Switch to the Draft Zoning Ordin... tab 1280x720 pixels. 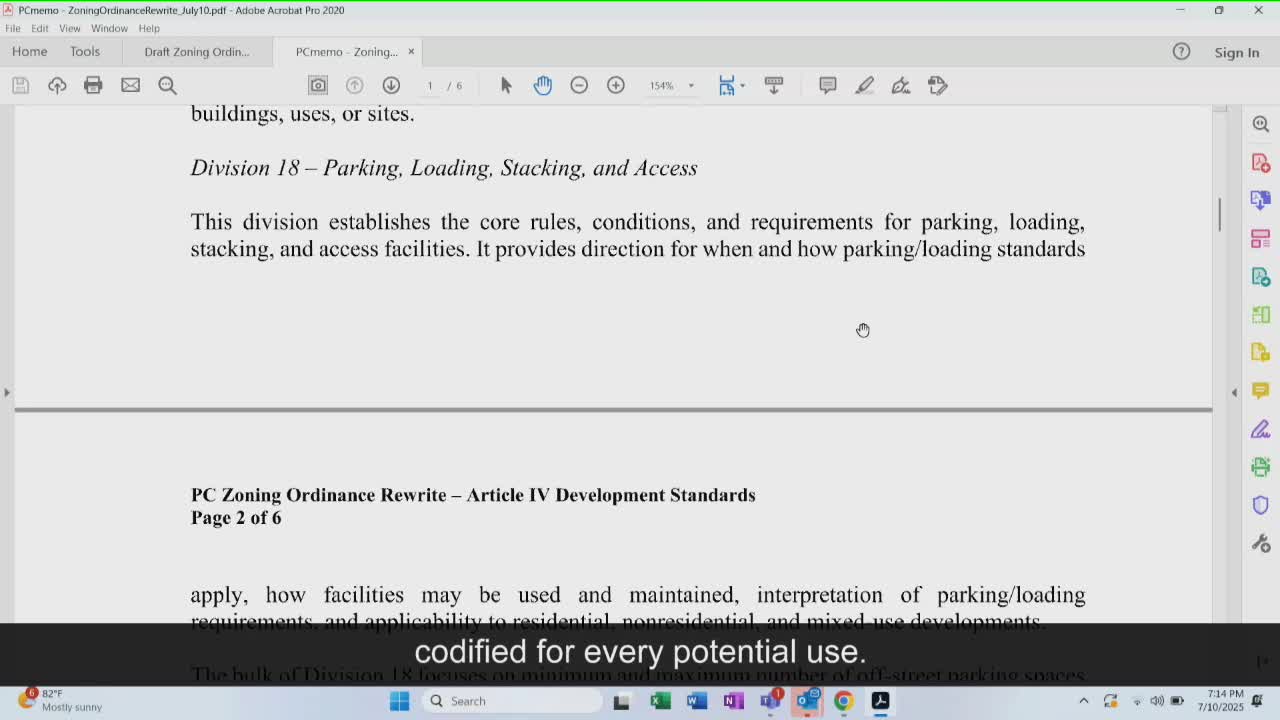pyautogui.click(x=197, y=52)
